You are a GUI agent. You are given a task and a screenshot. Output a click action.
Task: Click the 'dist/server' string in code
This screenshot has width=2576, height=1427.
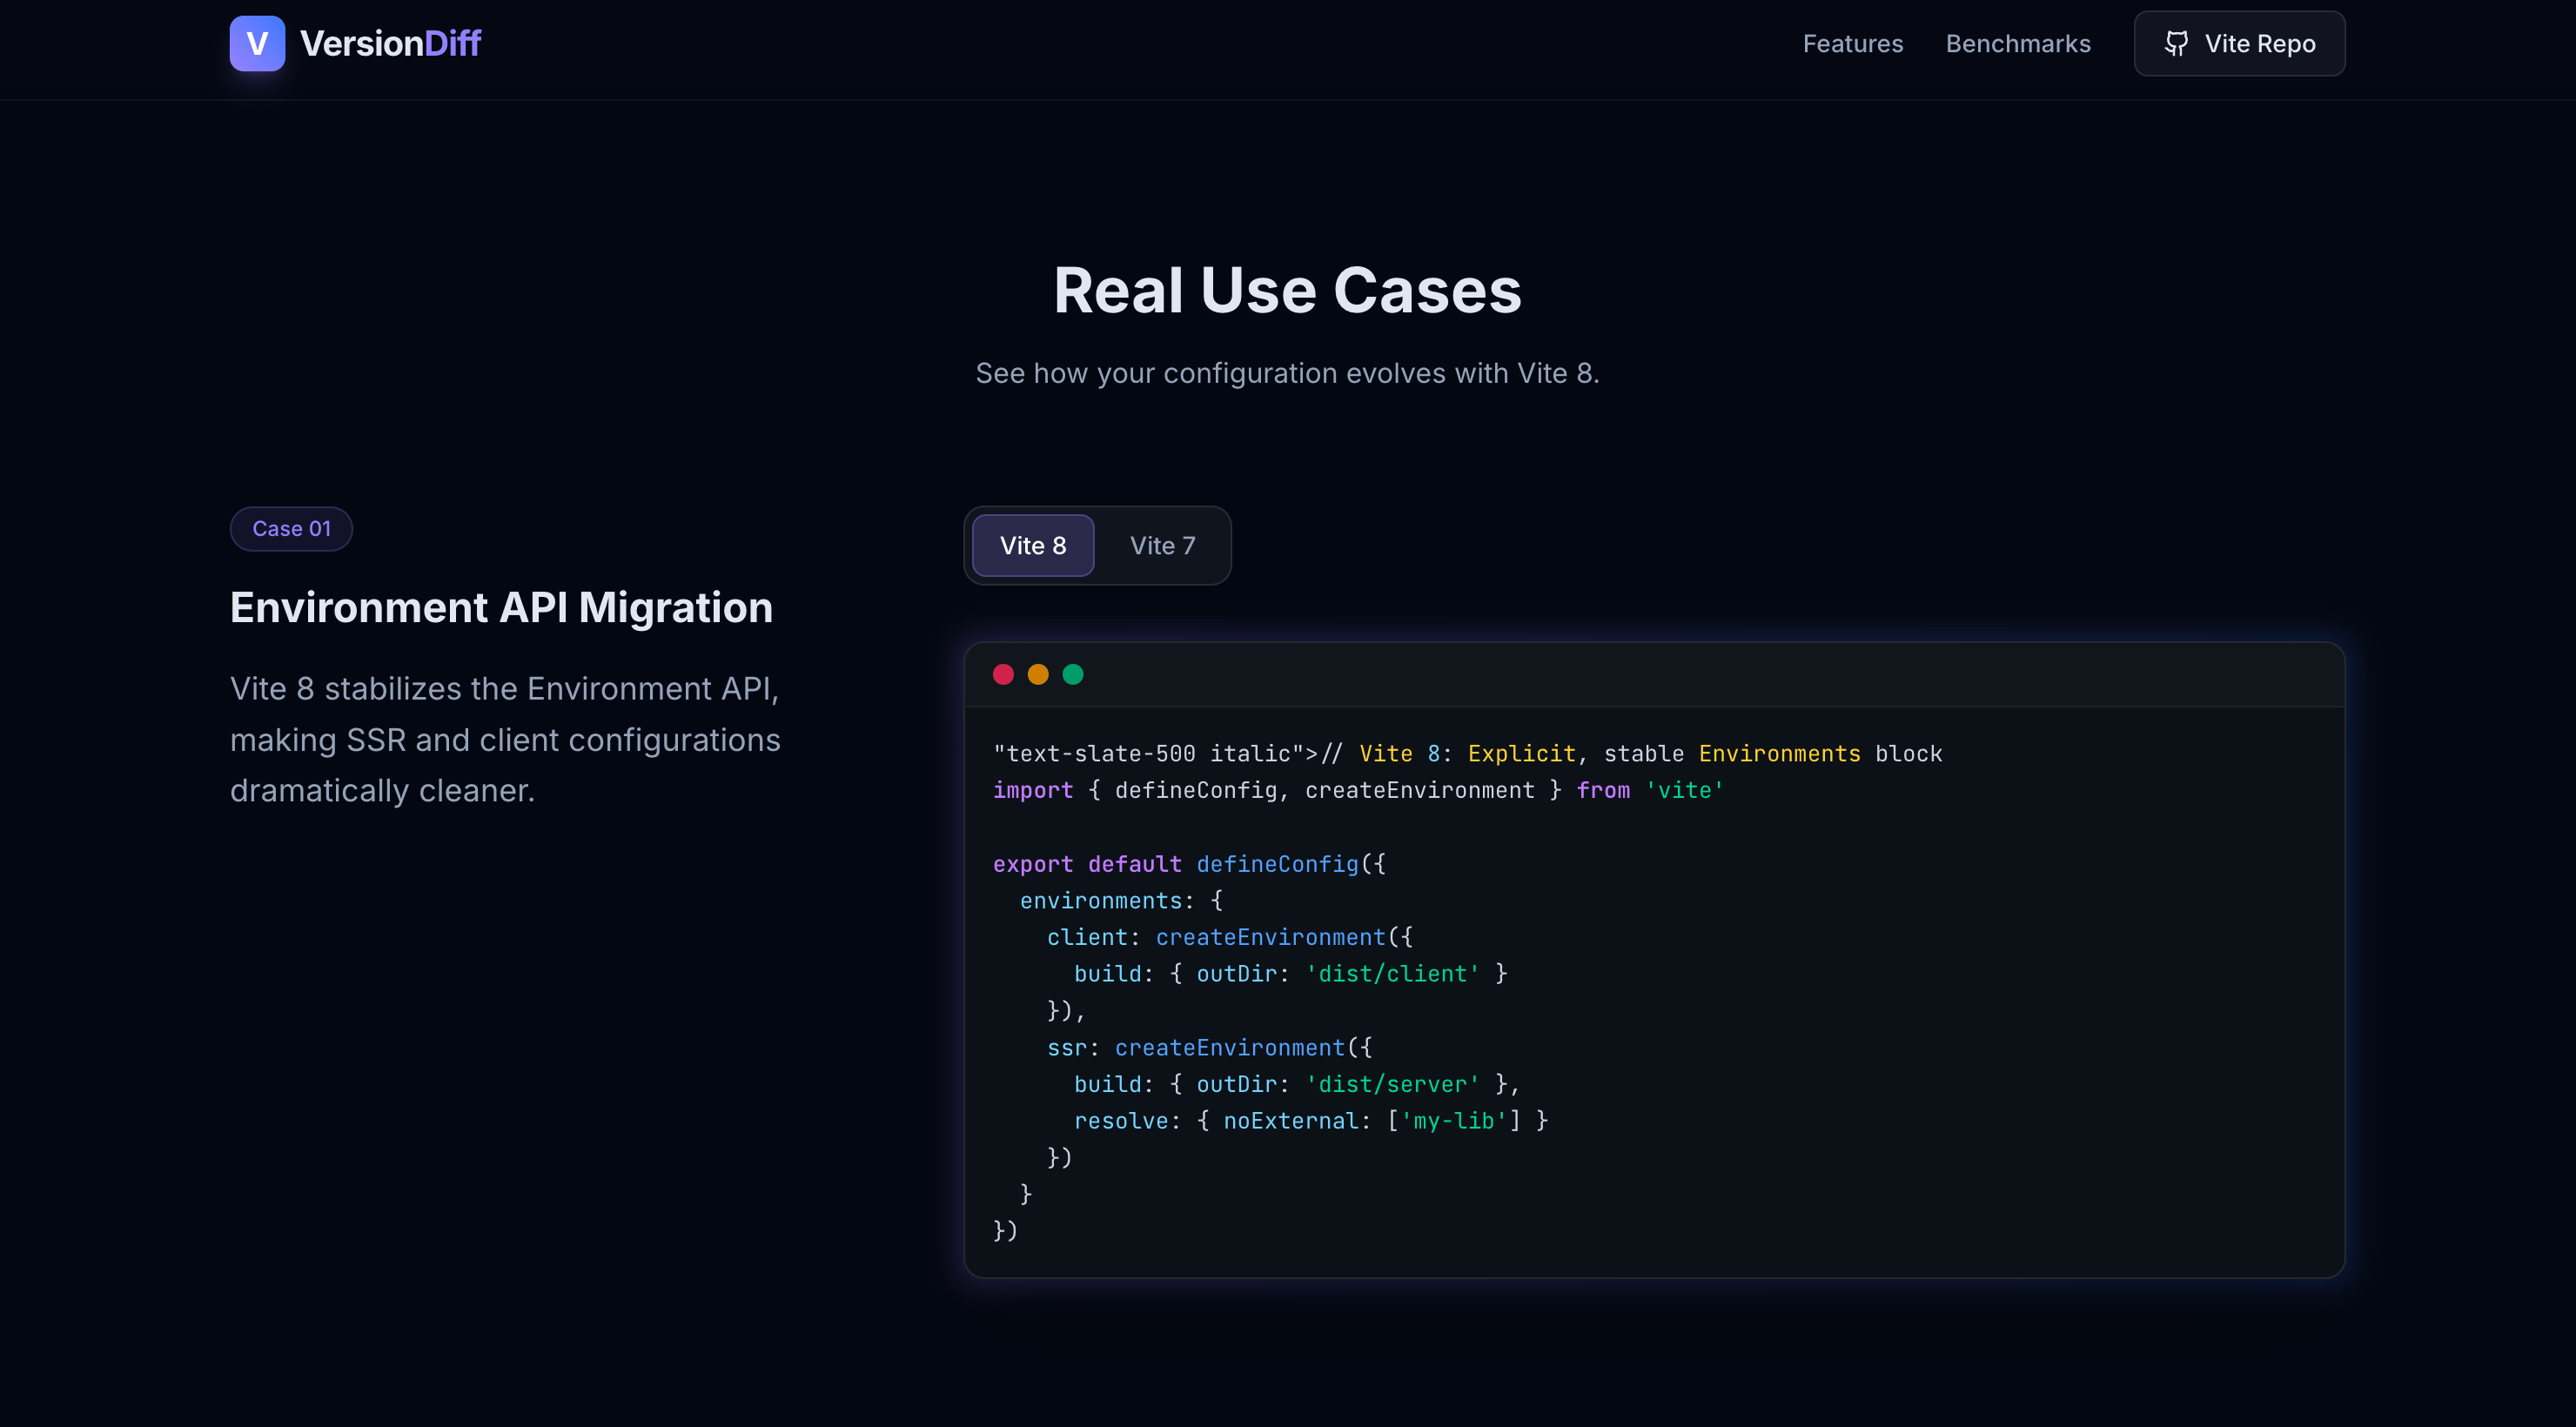(x=1392, y=1084)
